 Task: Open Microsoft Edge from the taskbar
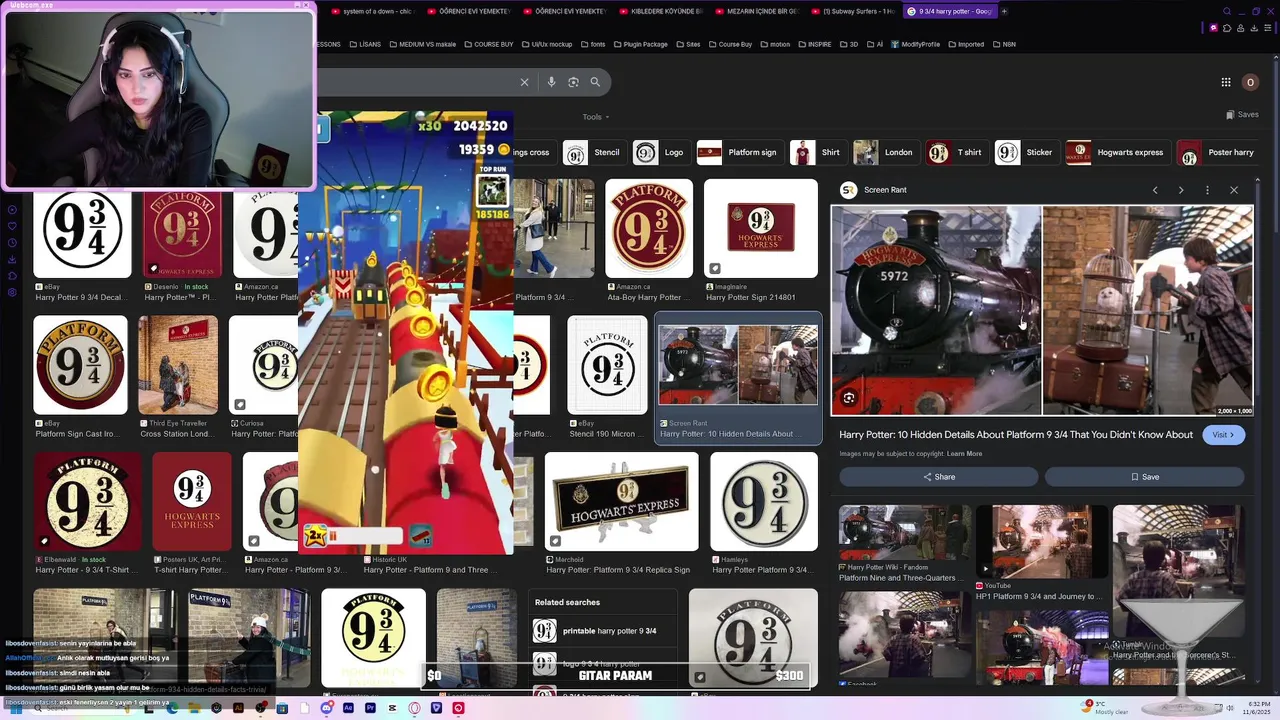172,708
